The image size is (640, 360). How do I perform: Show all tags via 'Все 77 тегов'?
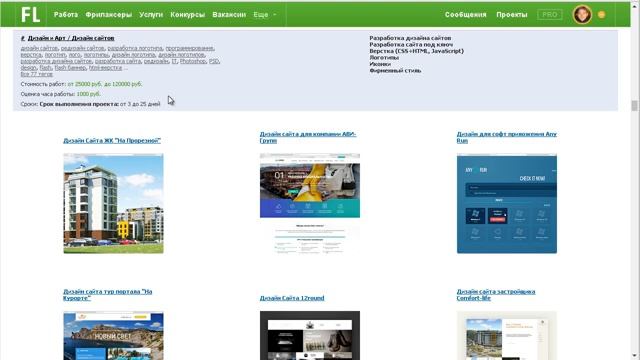click(37, 74)
